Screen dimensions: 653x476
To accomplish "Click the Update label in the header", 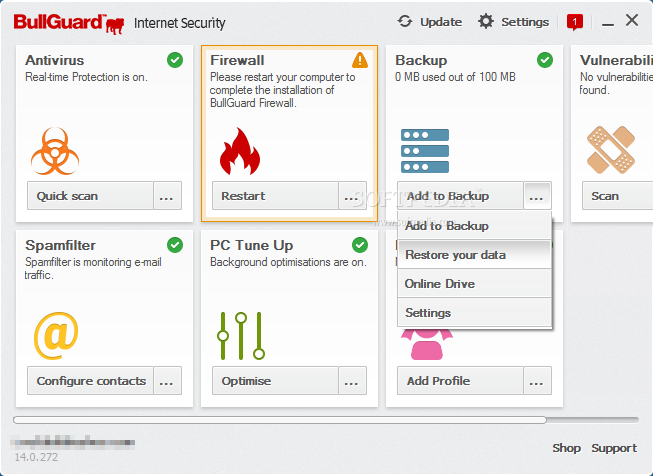I will tap(441, 22).
